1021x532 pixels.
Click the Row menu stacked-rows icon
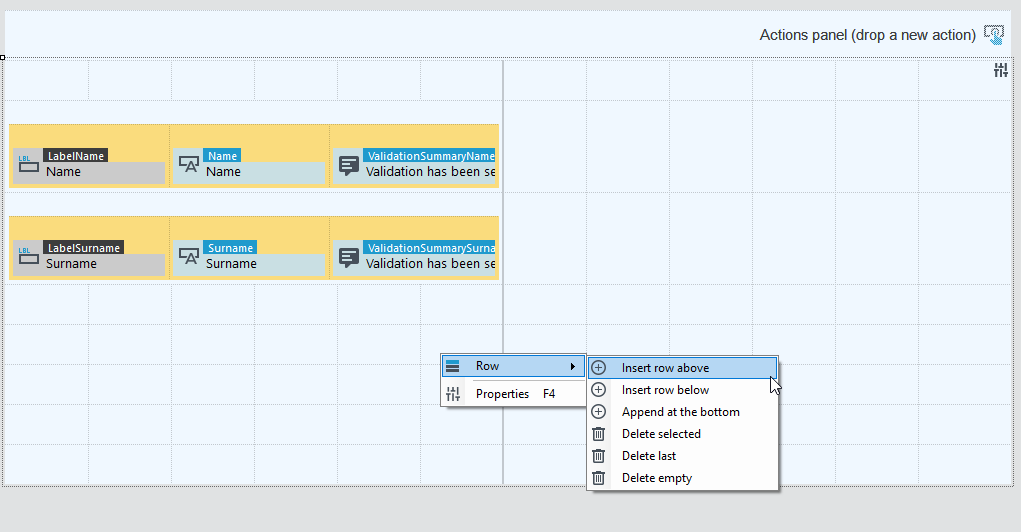pos(453,367)
